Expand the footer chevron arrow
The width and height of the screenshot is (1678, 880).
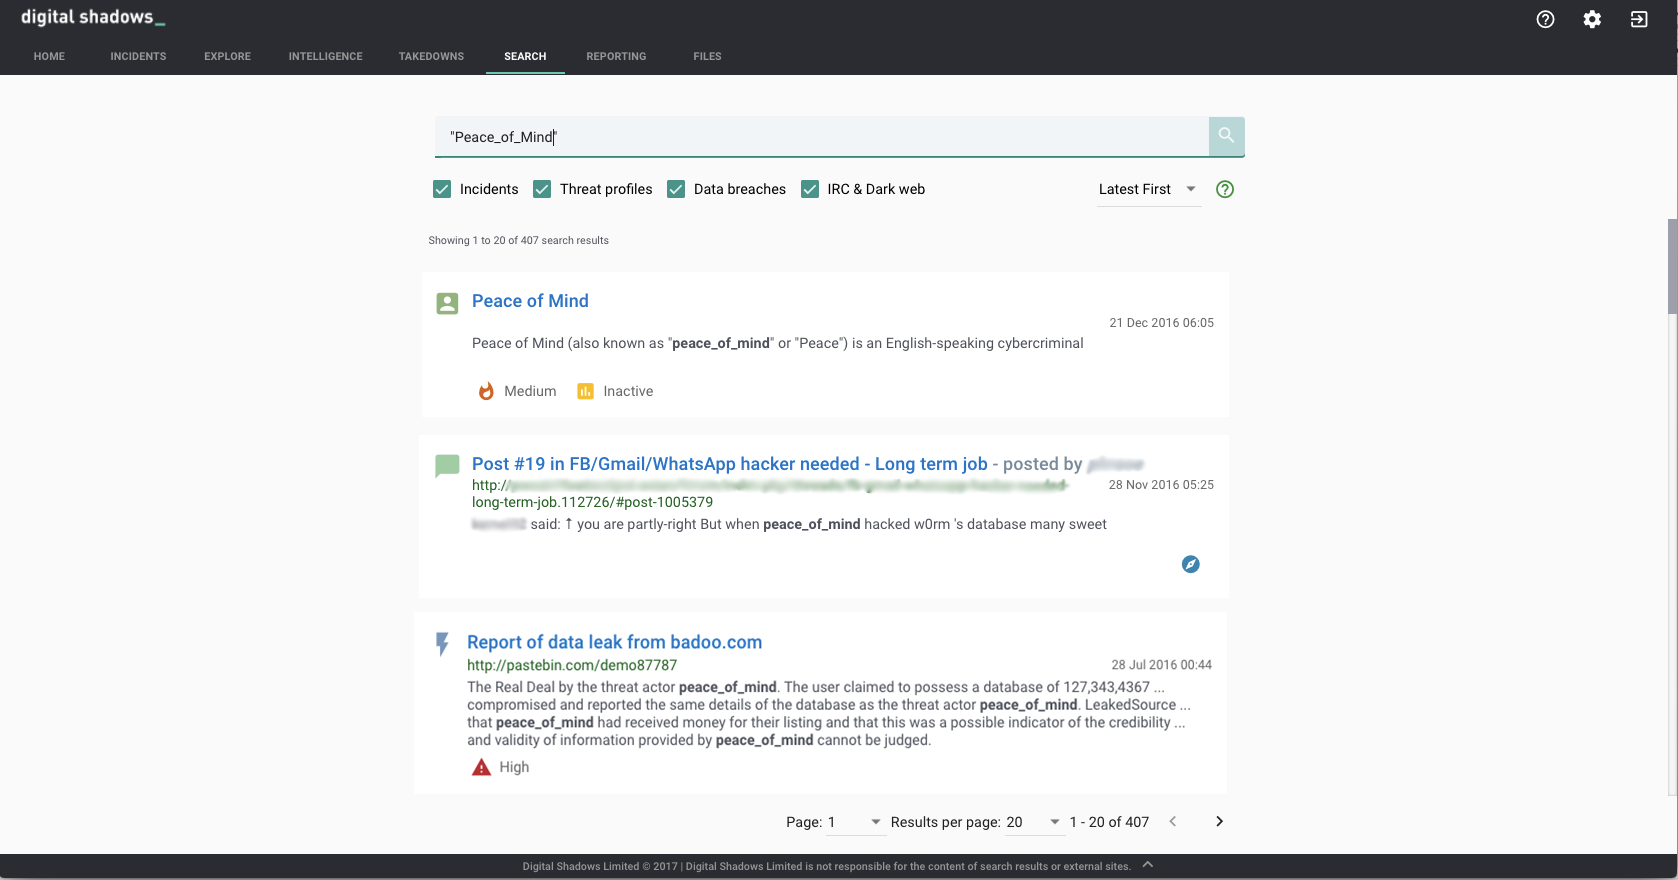coord(1148,864)
